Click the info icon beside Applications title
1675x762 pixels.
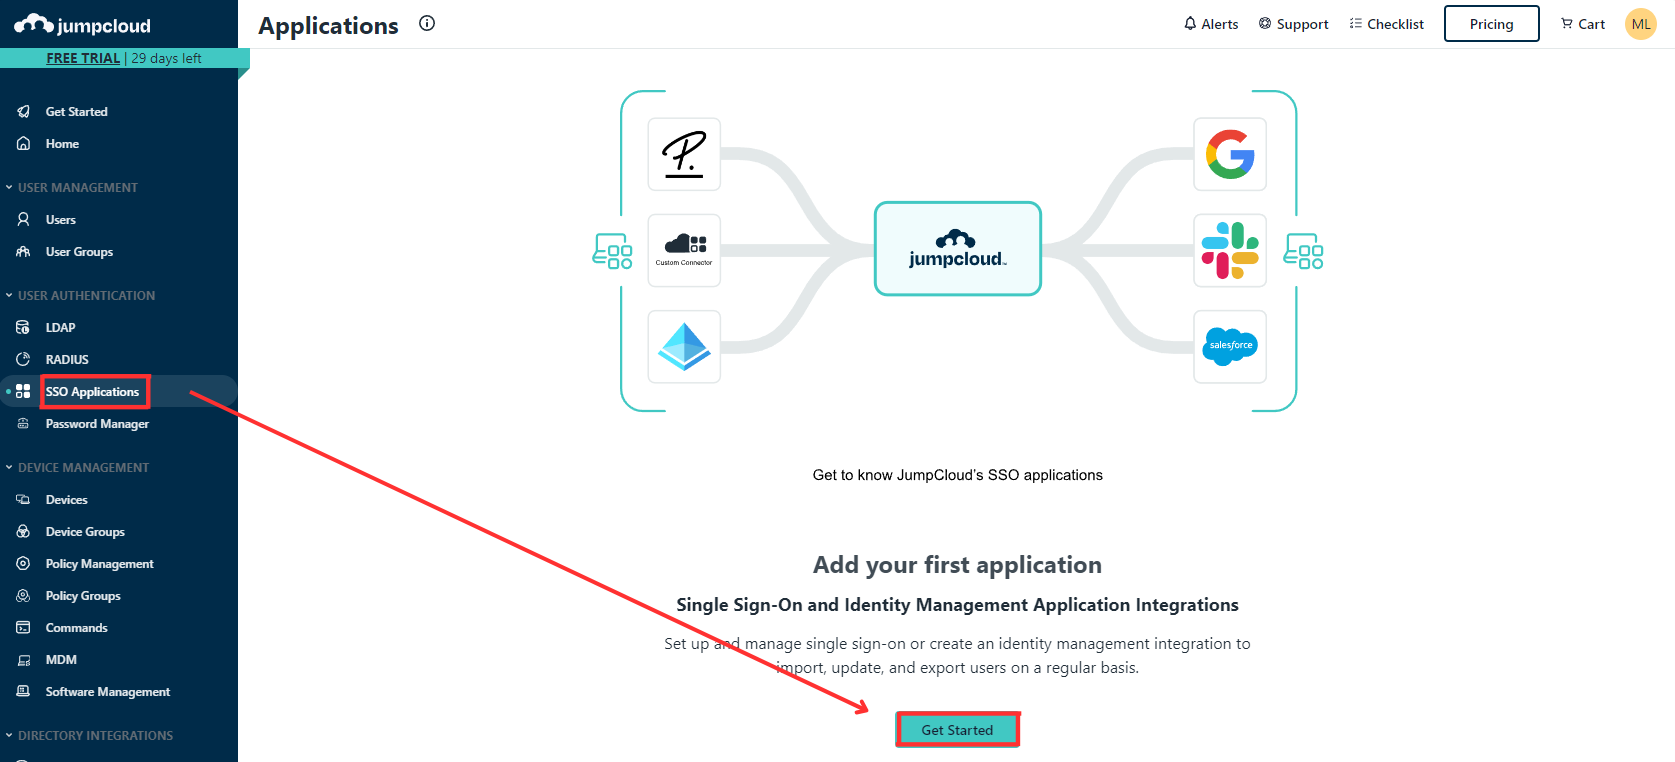427,24
